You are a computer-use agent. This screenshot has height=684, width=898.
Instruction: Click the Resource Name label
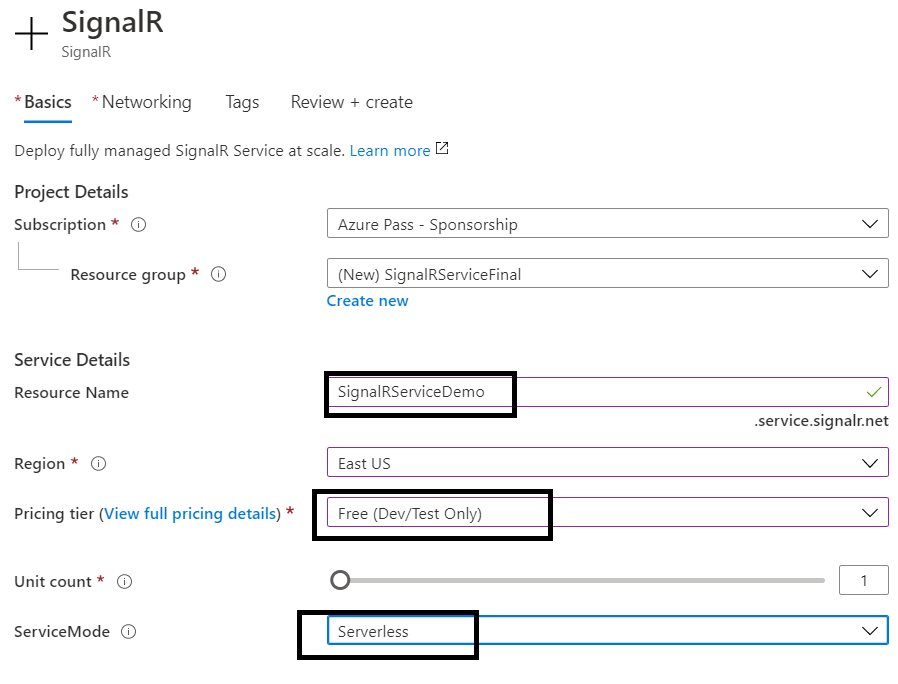click(72, 393)
